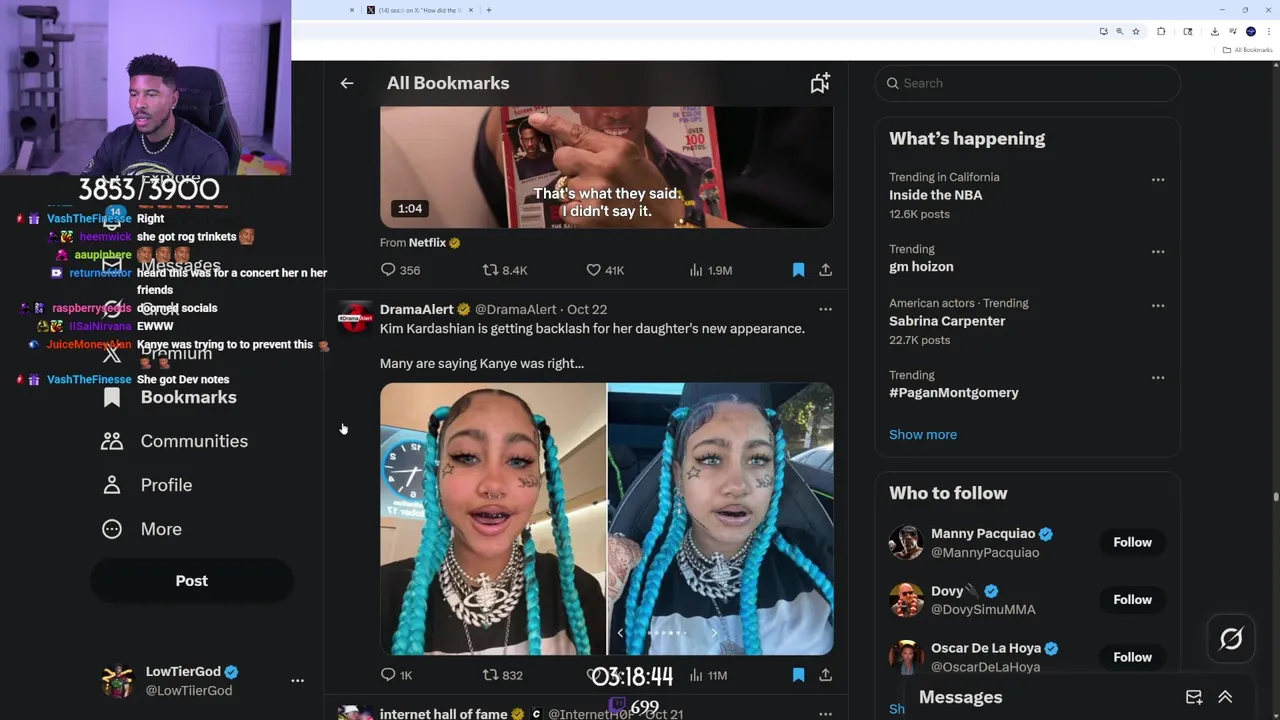Viewport: 1280px width, 720px height.
Task: Compose a new message in Messages drawer
Action: pos(1194,697)
